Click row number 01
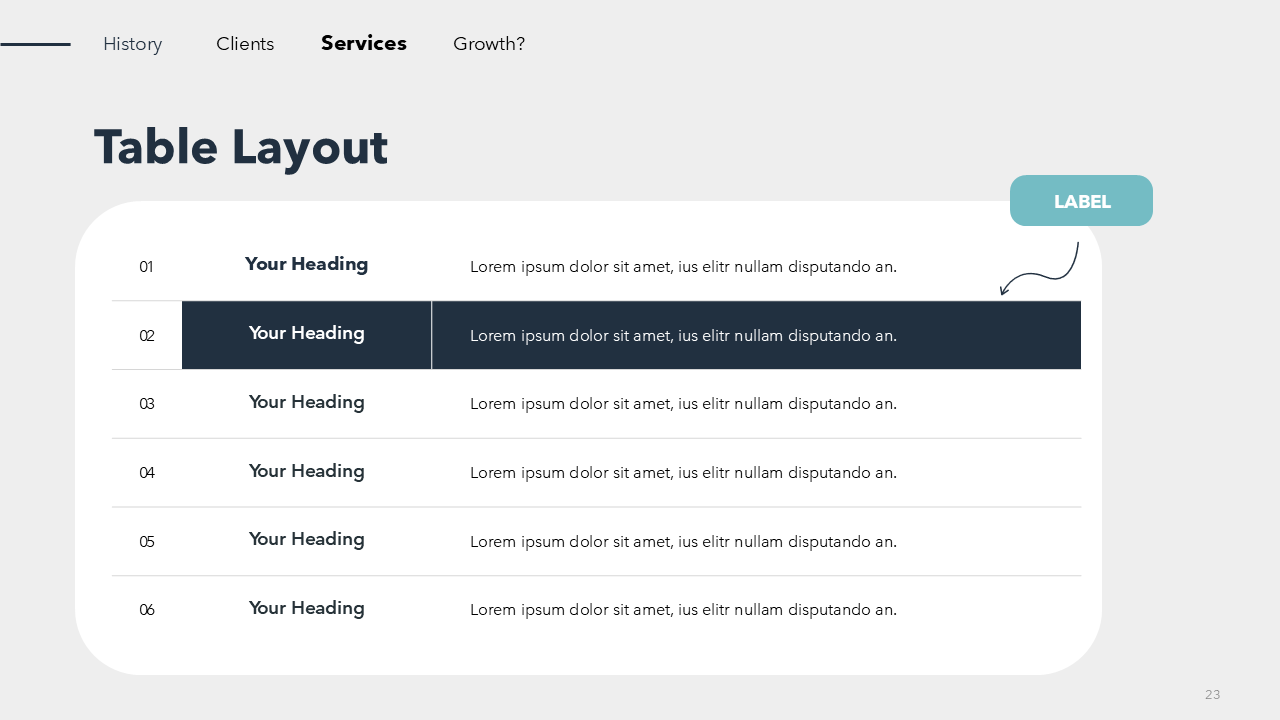 (x=146, y=267)
